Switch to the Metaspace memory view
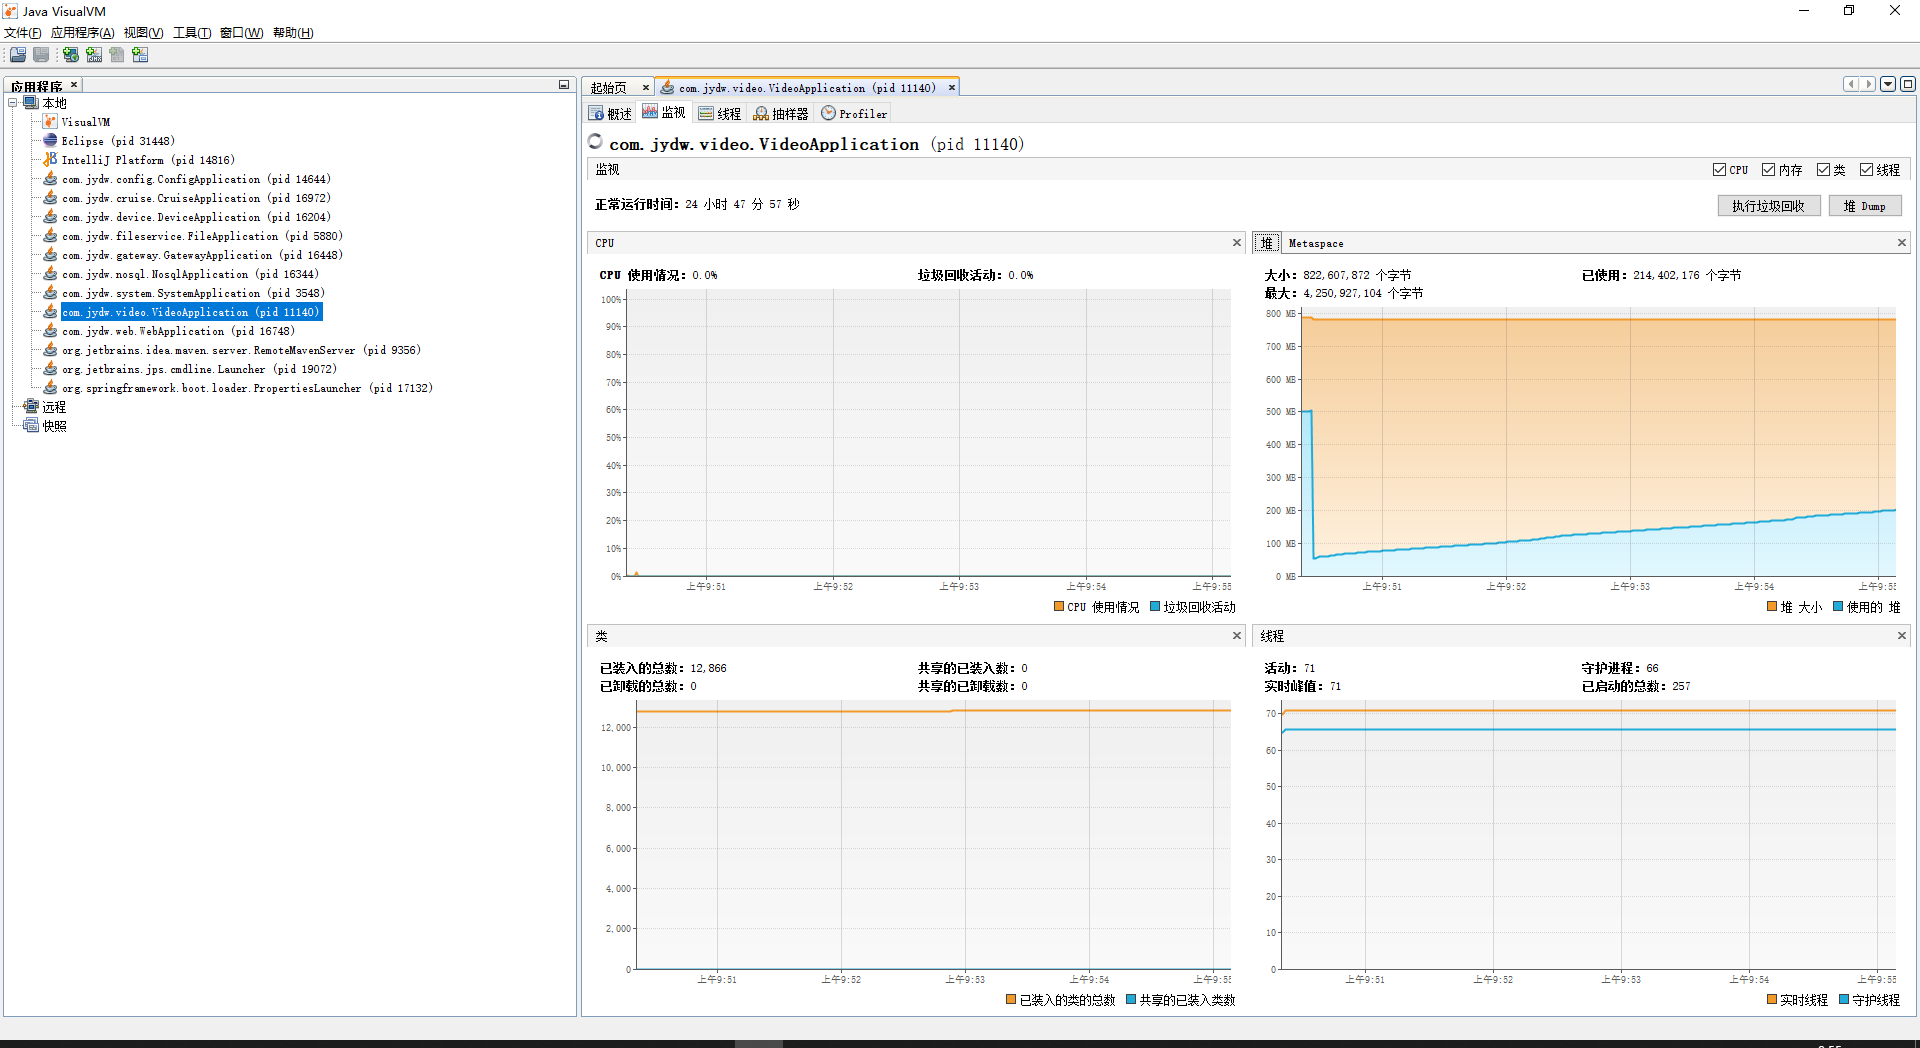Viewport: 1920px width, 1048px height. [1316, 244]
